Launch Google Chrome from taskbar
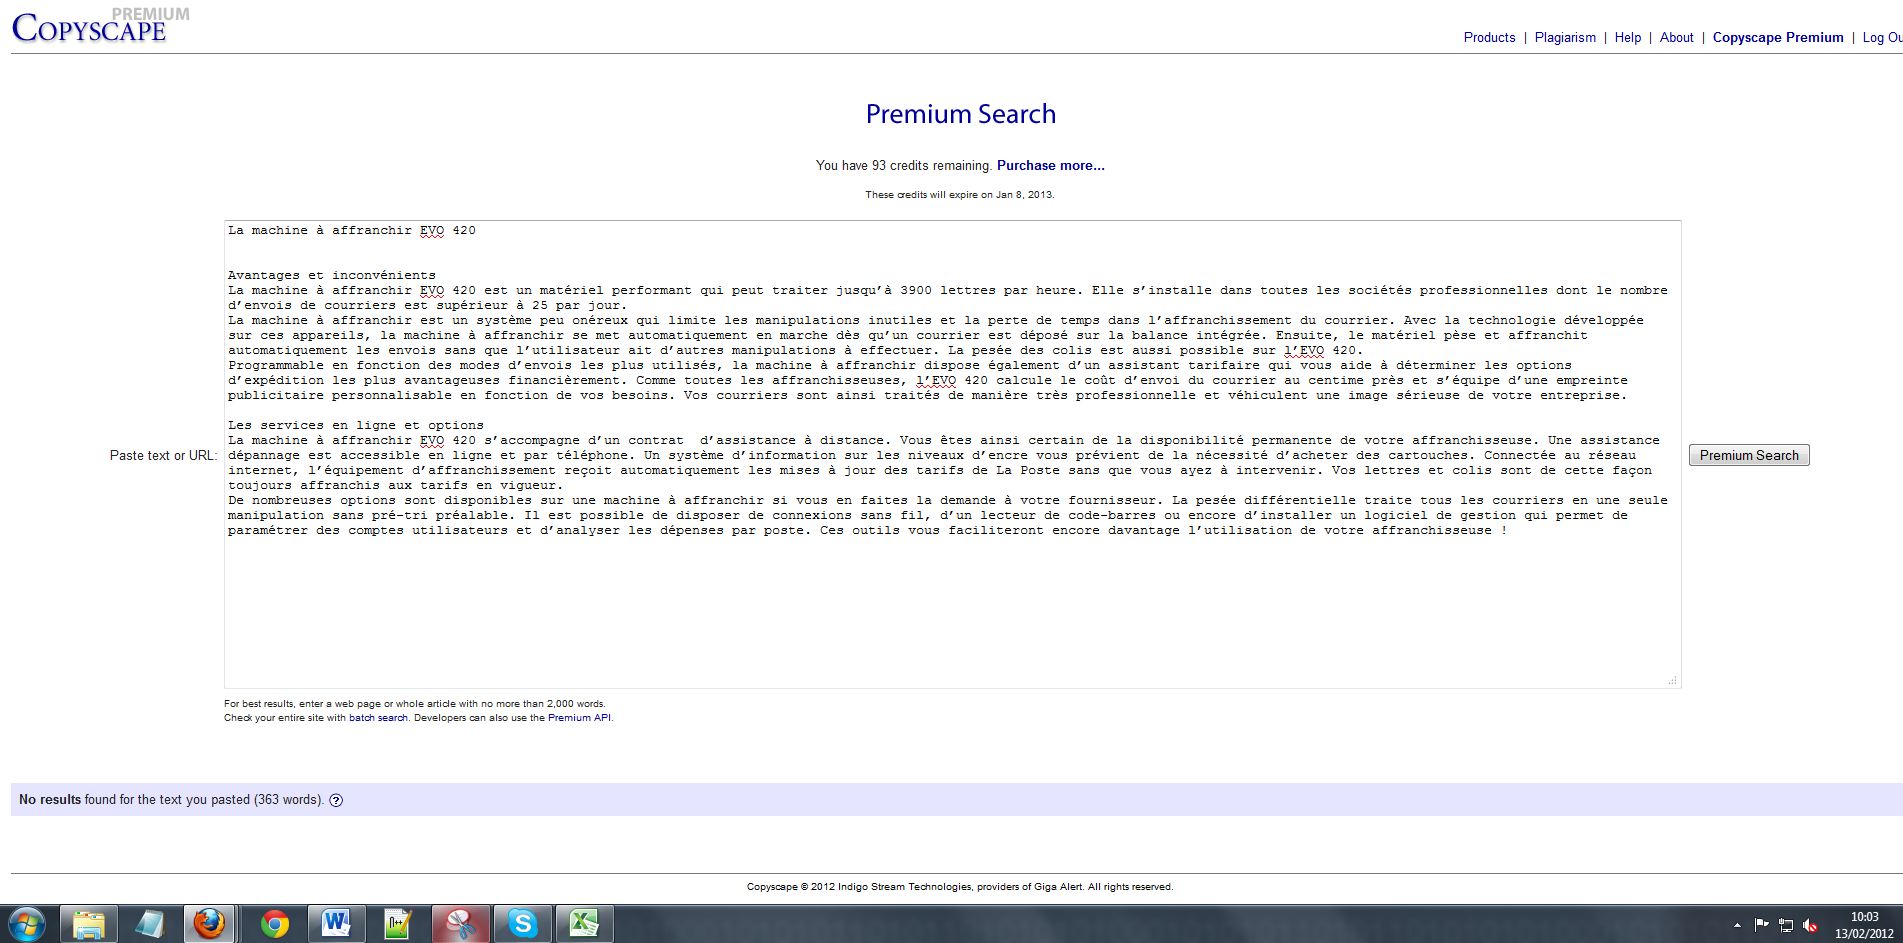This screenshot has width=1903, height=943. (274, 924)
